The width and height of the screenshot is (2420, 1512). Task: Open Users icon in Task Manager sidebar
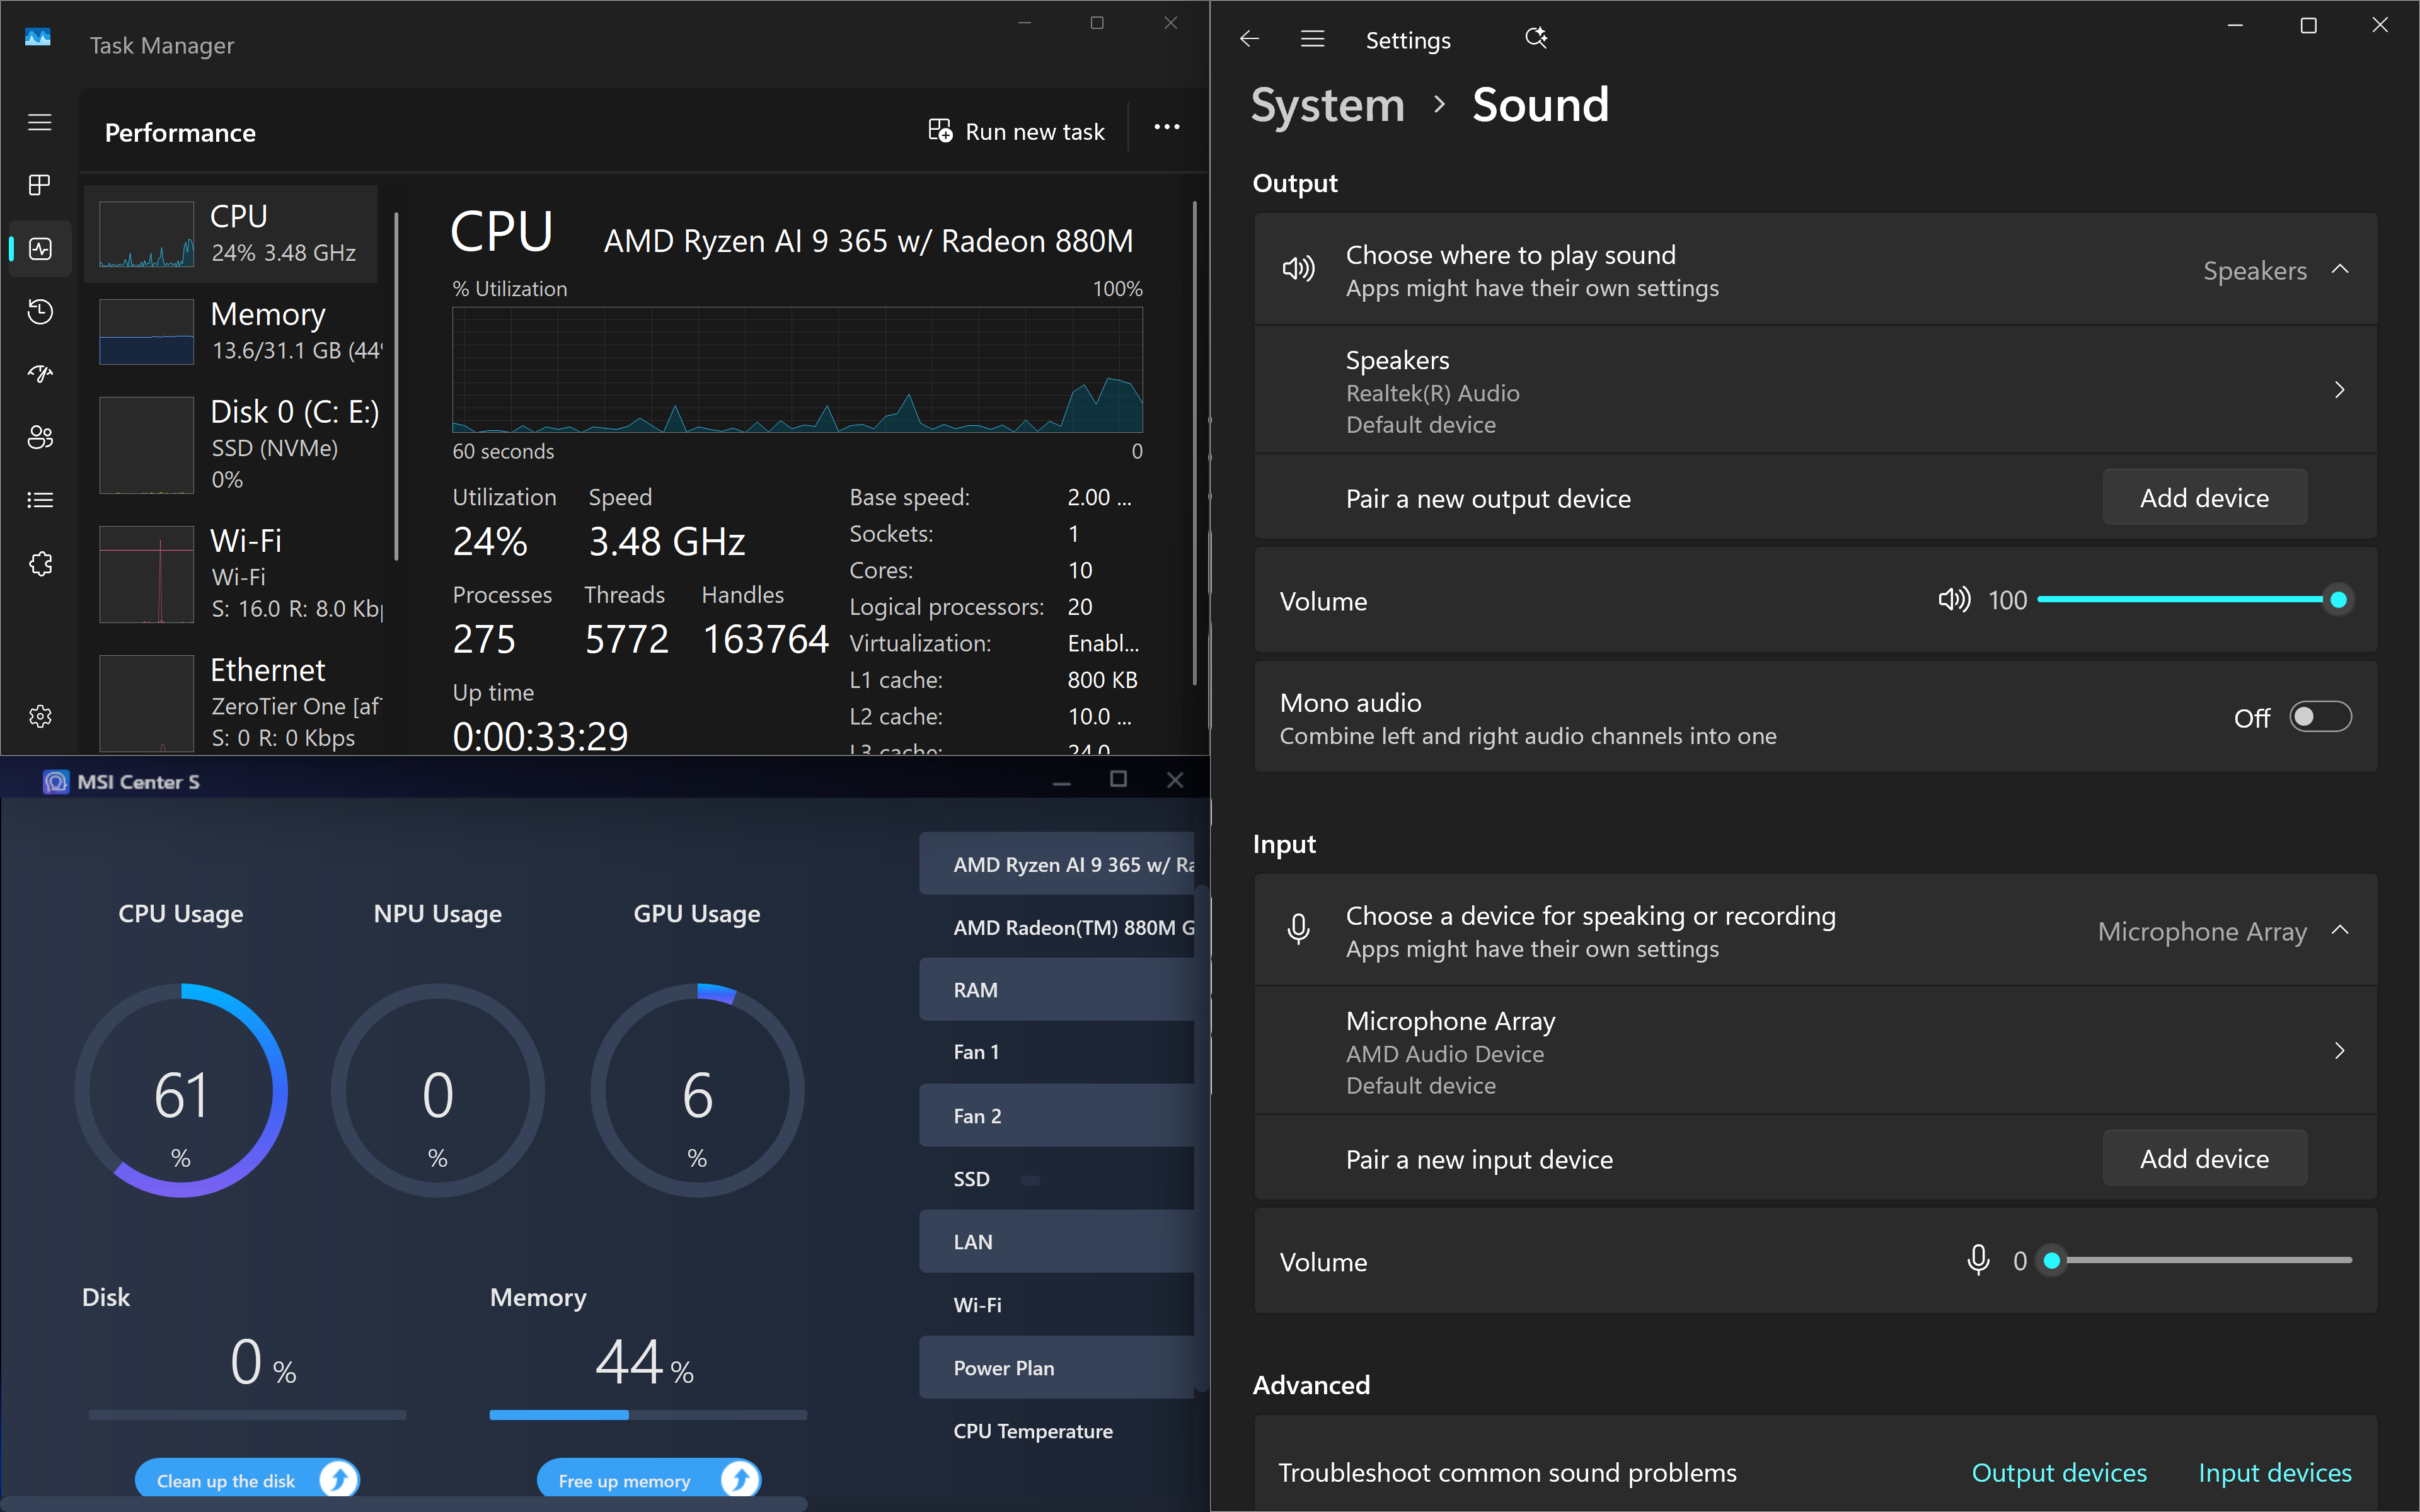coord(40,437)
